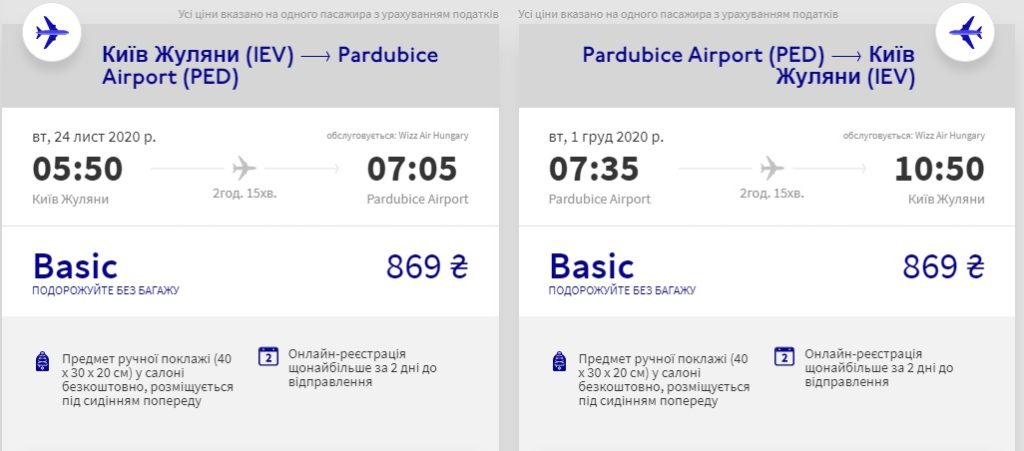Click the backpack icon on the 24 лист flight card

(42, 361)
